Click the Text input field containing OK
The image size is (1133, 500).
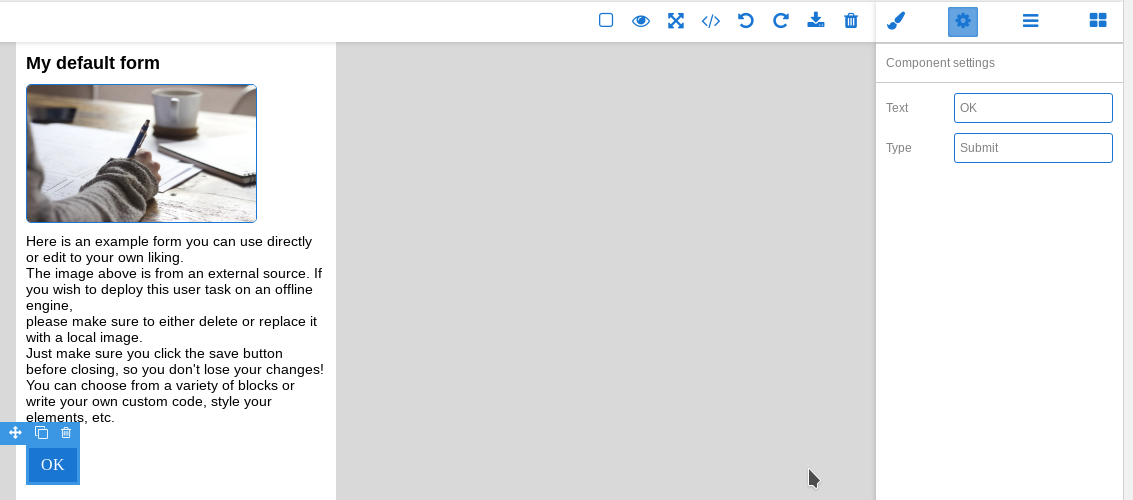coord(1033,108)
